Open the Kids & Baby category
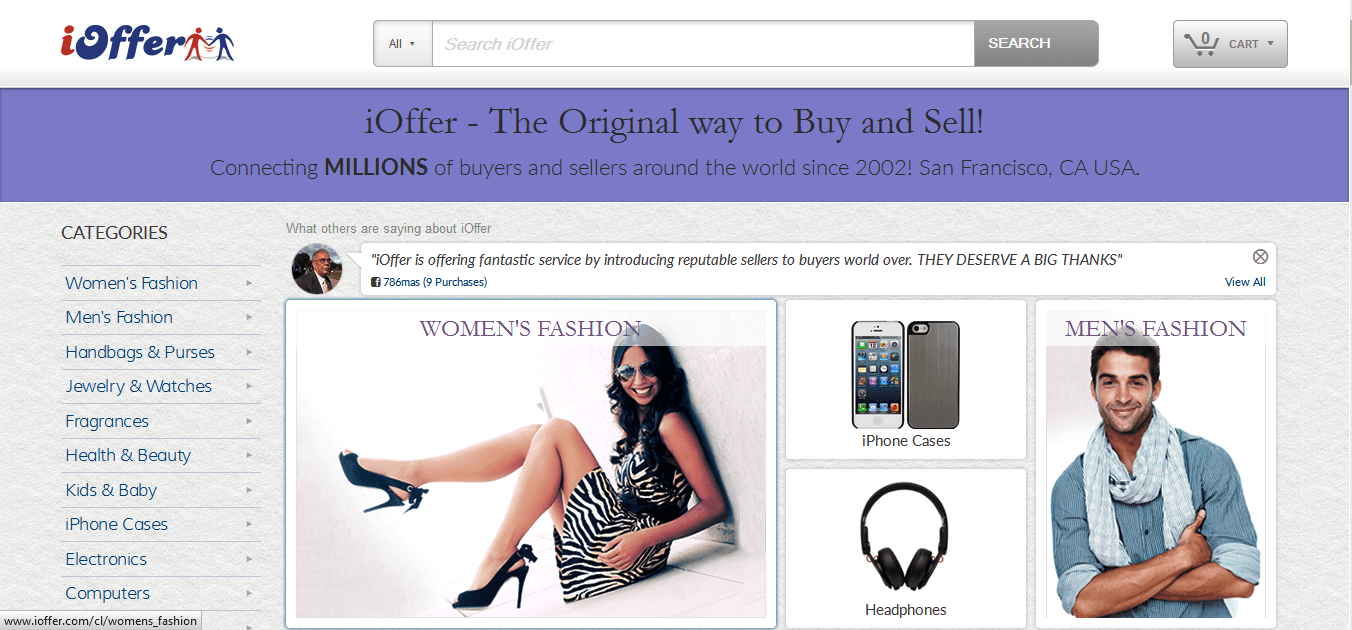The image size is (1352, 630). click(x=111, y=490)
